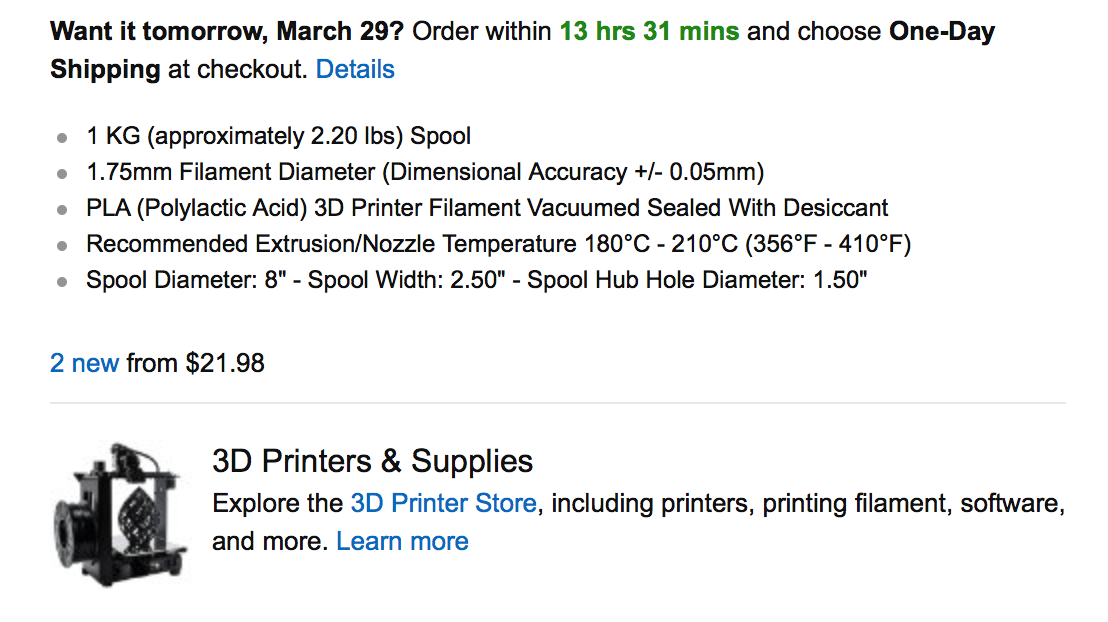Click the 3D printer product image
Image resolution: width=1108 pixels, height=622 pixels.
pos(118,513)
